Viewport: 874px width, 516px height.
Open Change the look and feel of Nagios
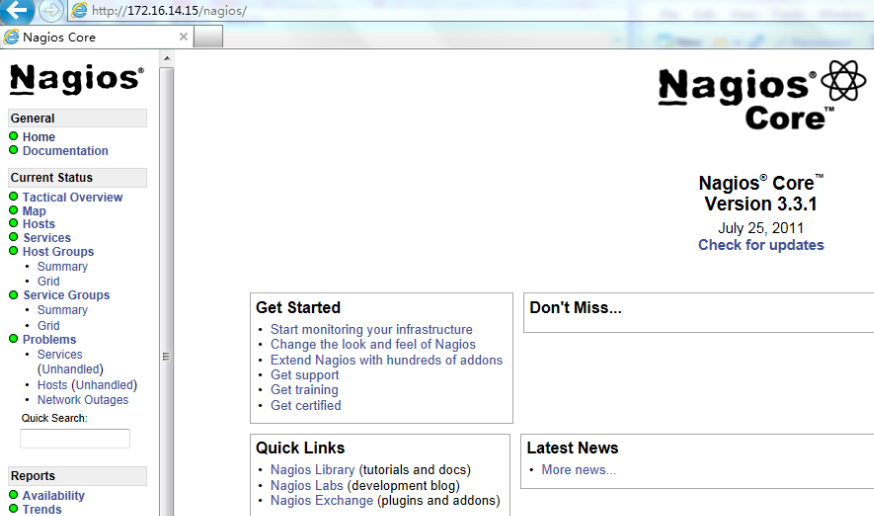(x=373, y=345)
